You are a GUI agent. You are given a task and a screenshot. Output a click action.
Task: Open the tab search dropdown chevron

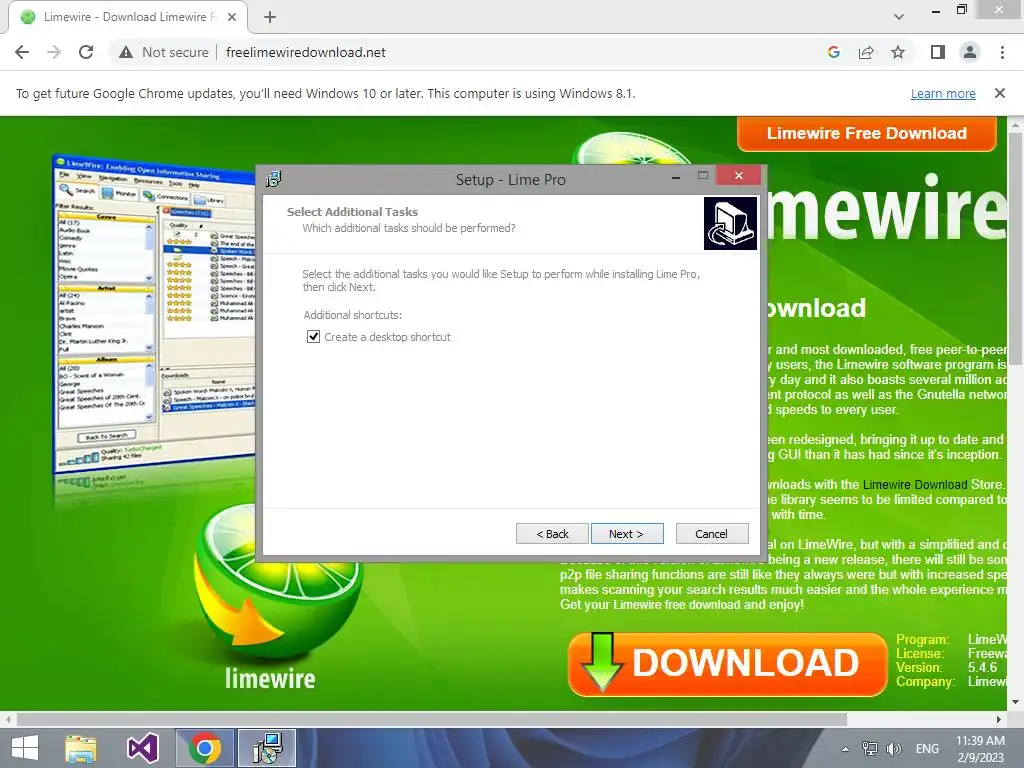pos(899,17)
